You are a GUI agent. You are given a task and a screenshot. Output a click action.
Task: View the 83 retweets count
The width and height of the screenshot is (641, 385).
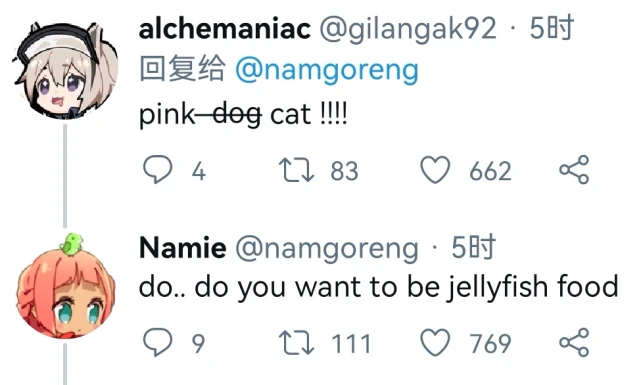pyautogui.click(x=344, y=171)
